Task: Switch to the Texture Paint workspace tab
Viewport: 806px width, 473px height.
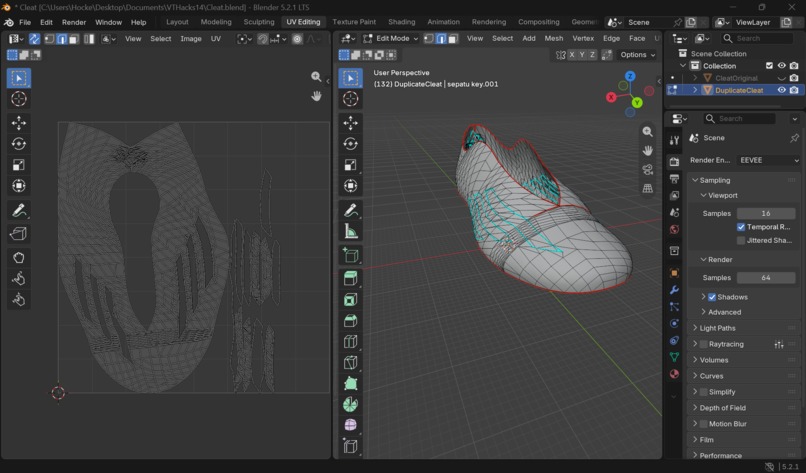Action: click(354, 22)
